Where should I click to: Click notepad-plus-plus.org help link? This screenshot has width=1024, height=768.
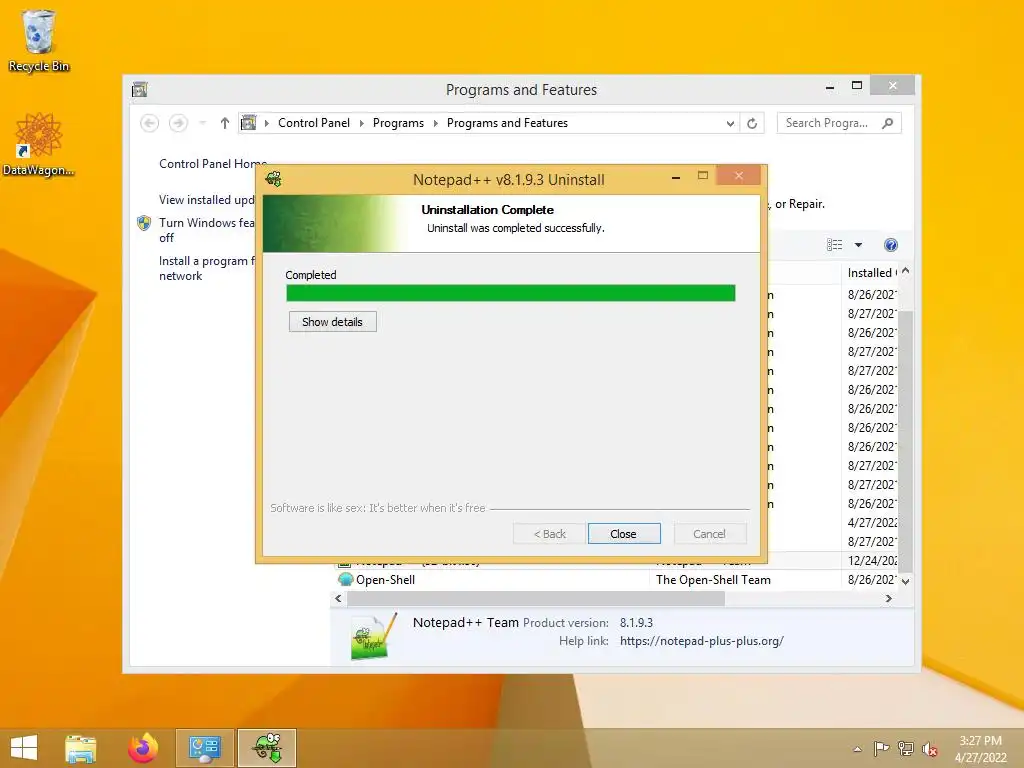[701, 641]
